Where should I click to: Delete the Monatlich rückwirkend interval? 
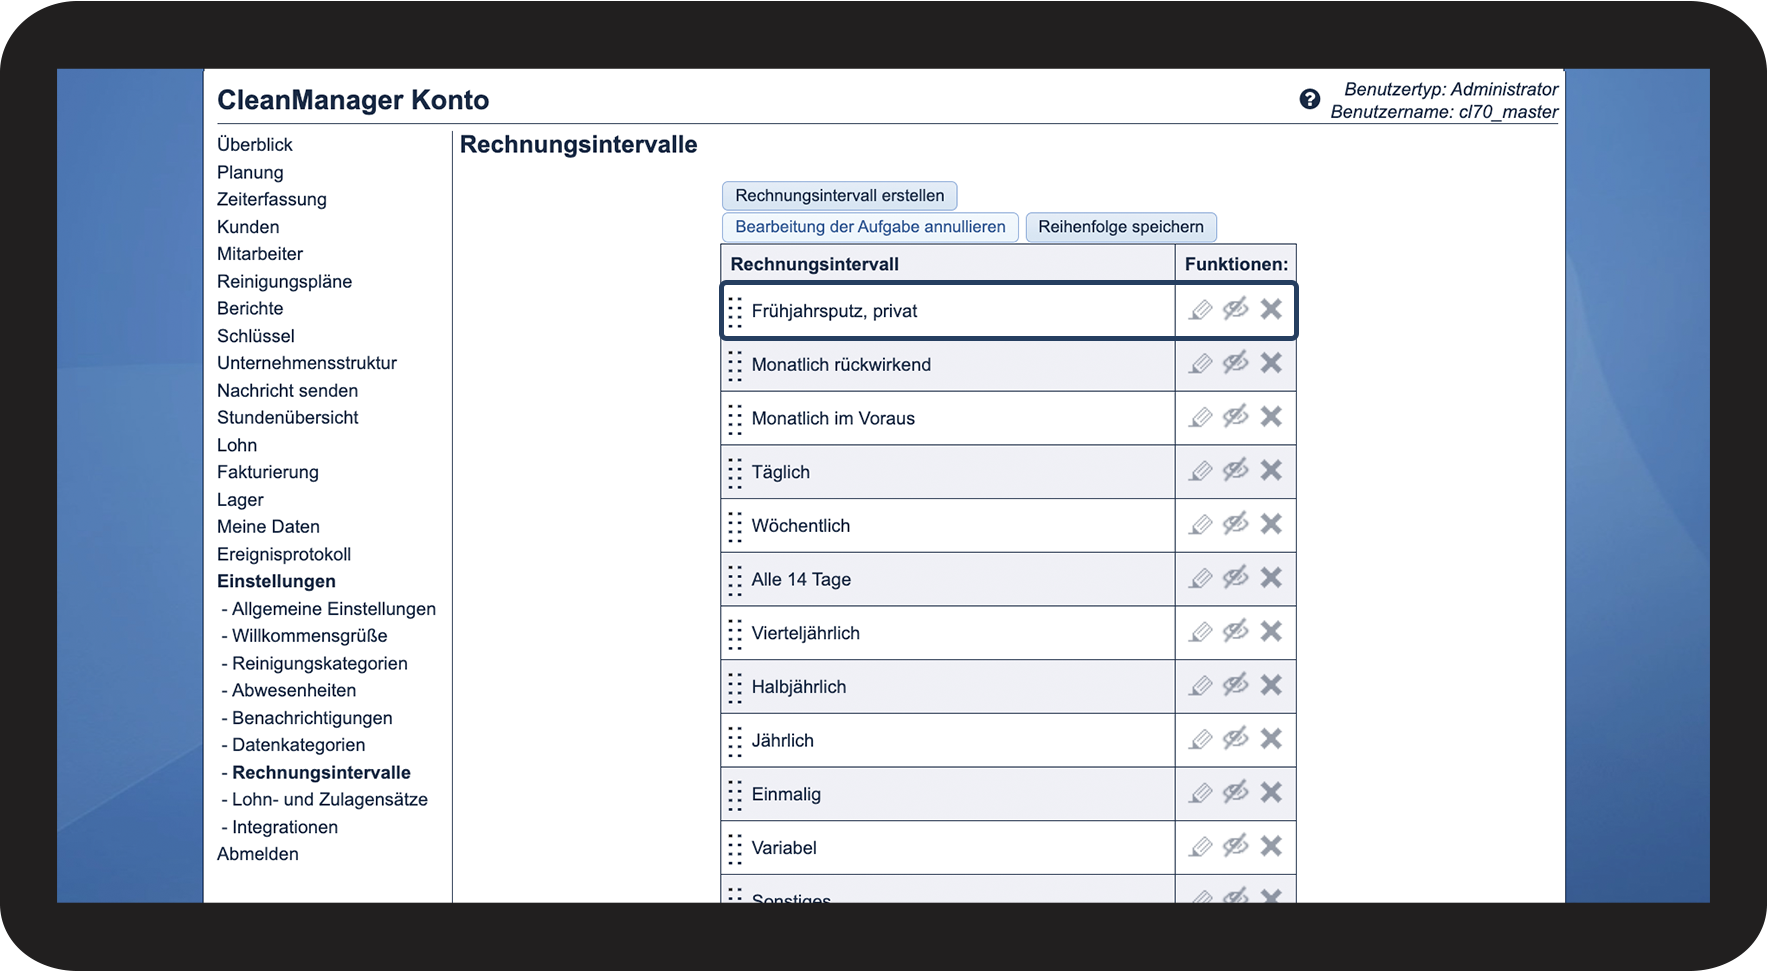point(1271,363)
